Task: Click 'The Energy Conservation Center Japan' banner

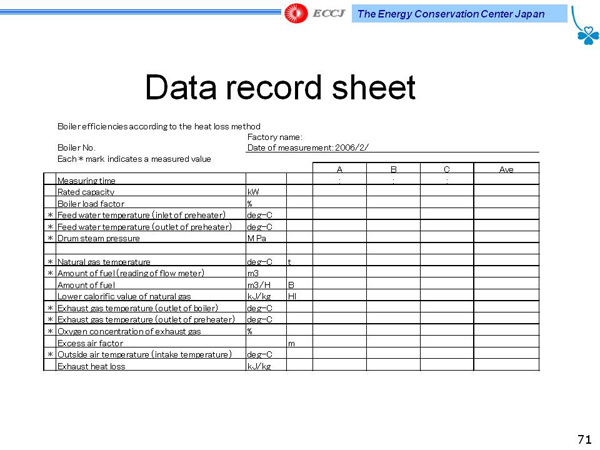Action: coord(459,14)
